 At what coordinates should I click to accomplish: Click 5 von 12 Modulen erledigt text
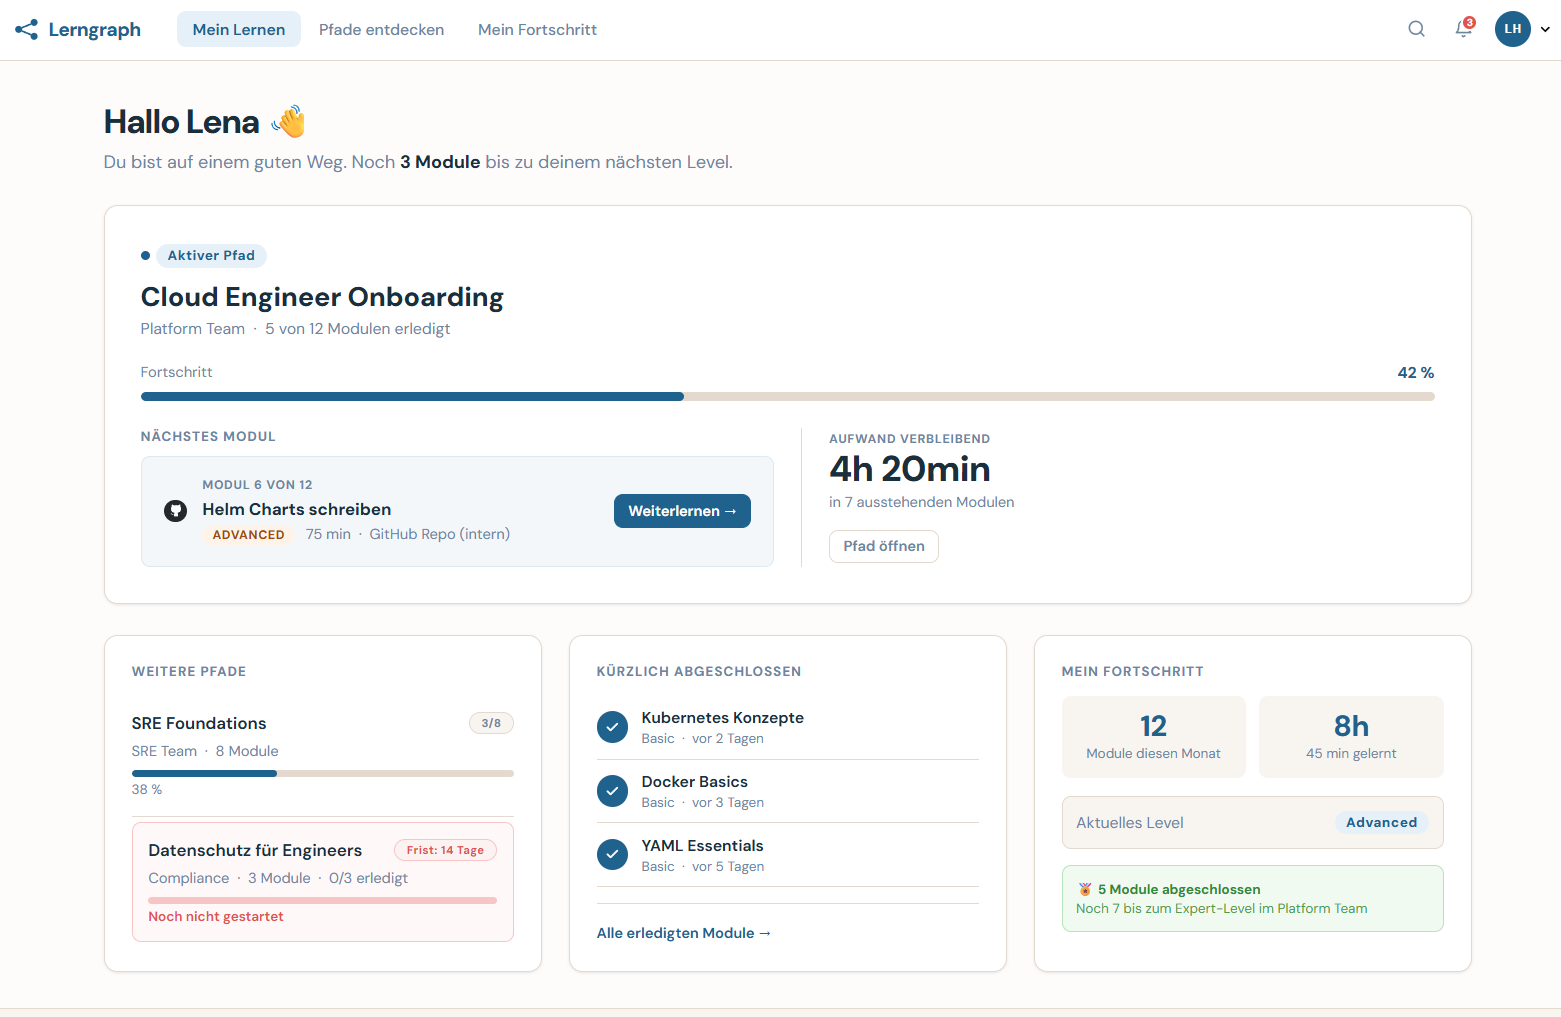pos(357,329)
